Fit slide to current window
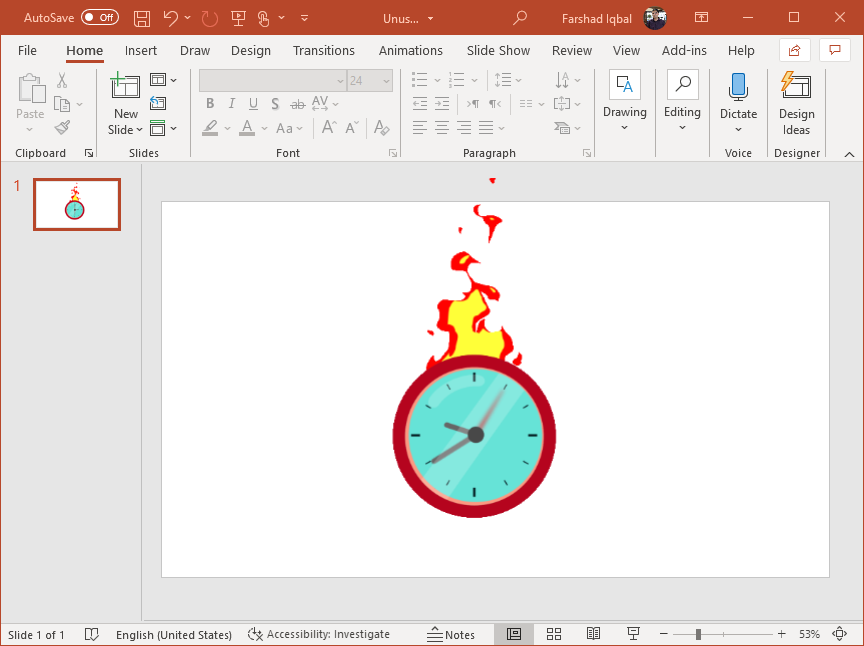This screenshot has height=646, width=864. (x=839, y=634)
